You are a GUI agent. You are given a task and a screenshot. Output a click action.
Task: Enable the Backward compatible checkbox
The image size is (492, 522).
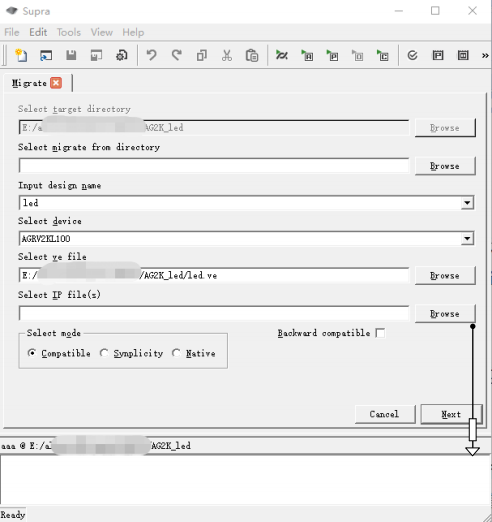tap(380, 333)
